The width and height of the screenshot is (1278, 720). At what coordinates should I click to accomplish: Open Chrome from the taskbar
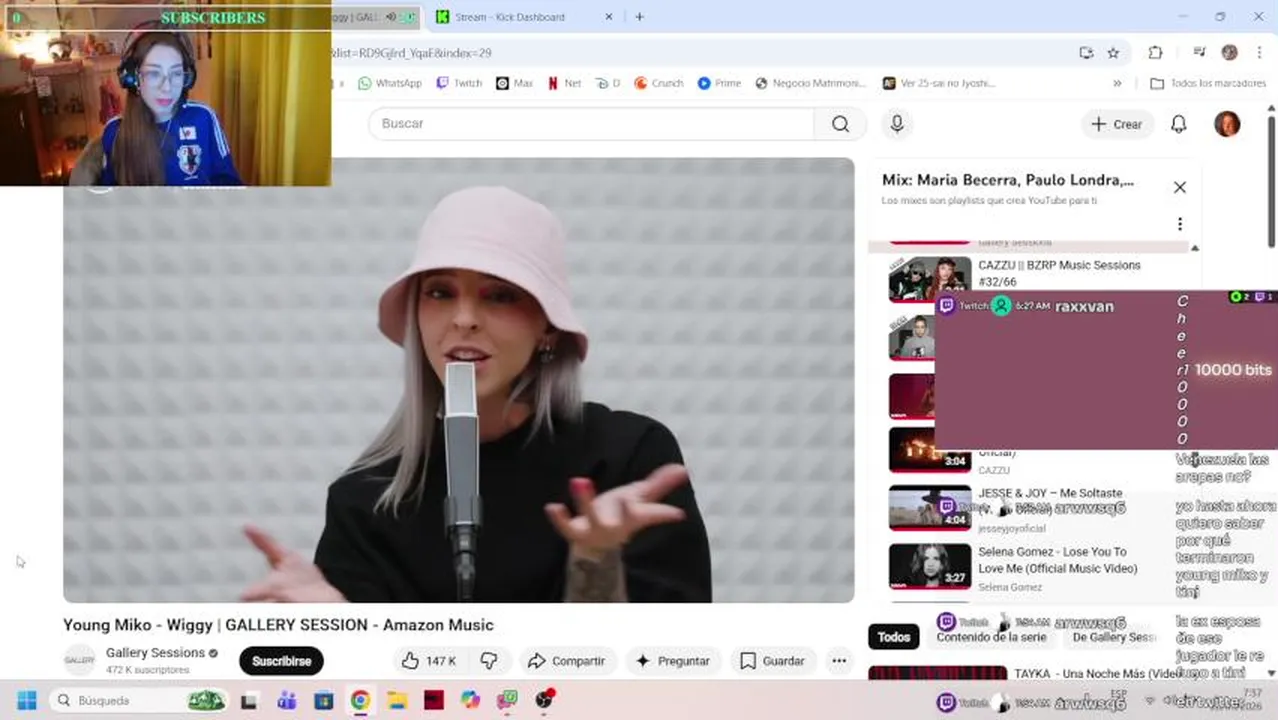click(x=360, y=700)
